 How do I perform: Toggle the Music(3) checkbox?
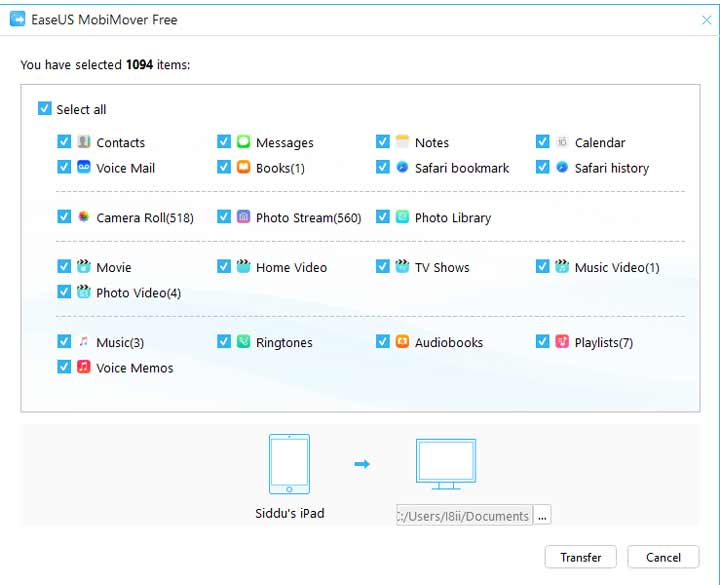point(64,341)
